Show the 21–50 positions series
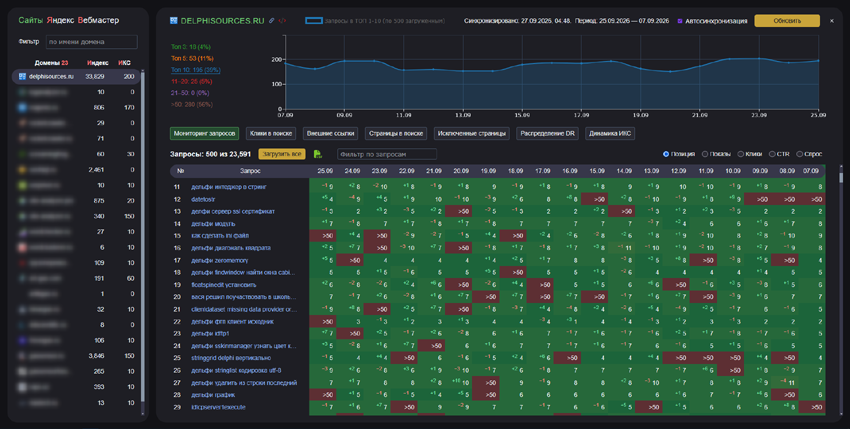 [x=190, y=93]
